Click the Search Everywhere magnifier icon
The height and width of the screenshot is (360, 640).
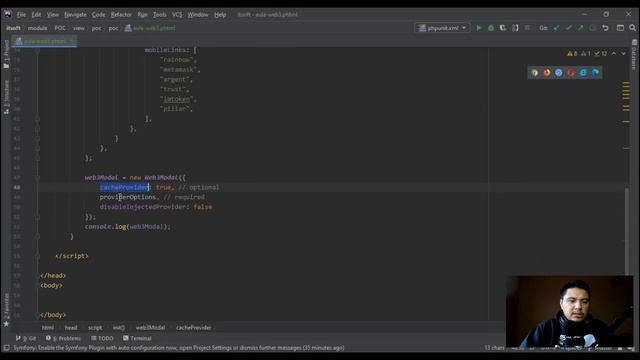pyautogui.click(x=632, y=28)
